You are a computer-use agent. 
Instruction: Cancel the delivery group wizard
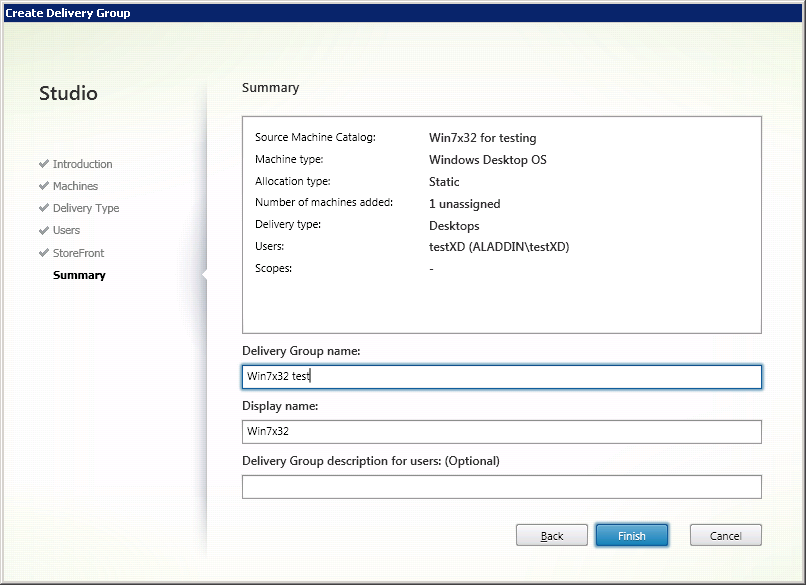click(x=725, y=536)
